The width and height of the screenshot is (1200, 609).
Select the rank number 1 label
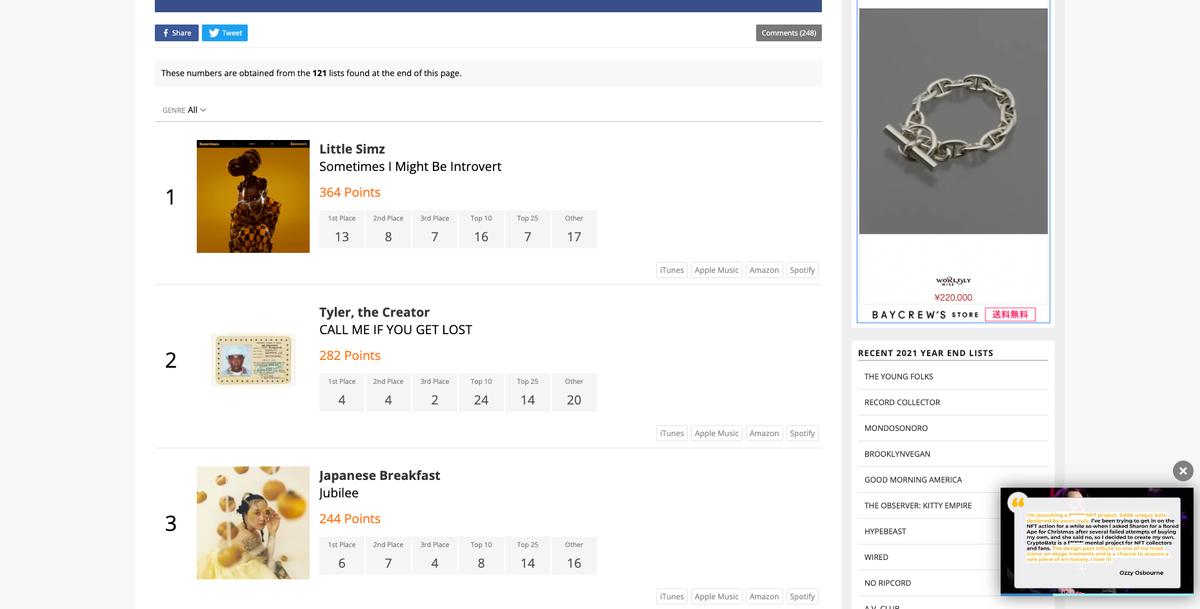point(170,197)
